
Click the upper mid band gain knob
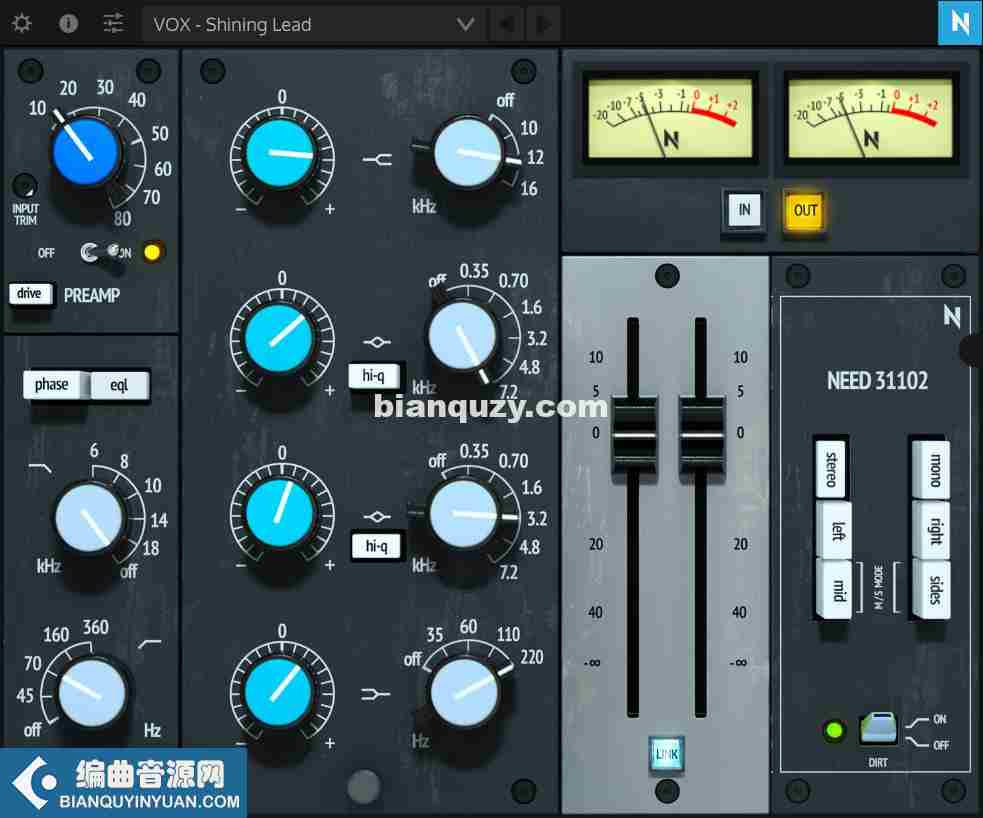(x=280, y=337)
